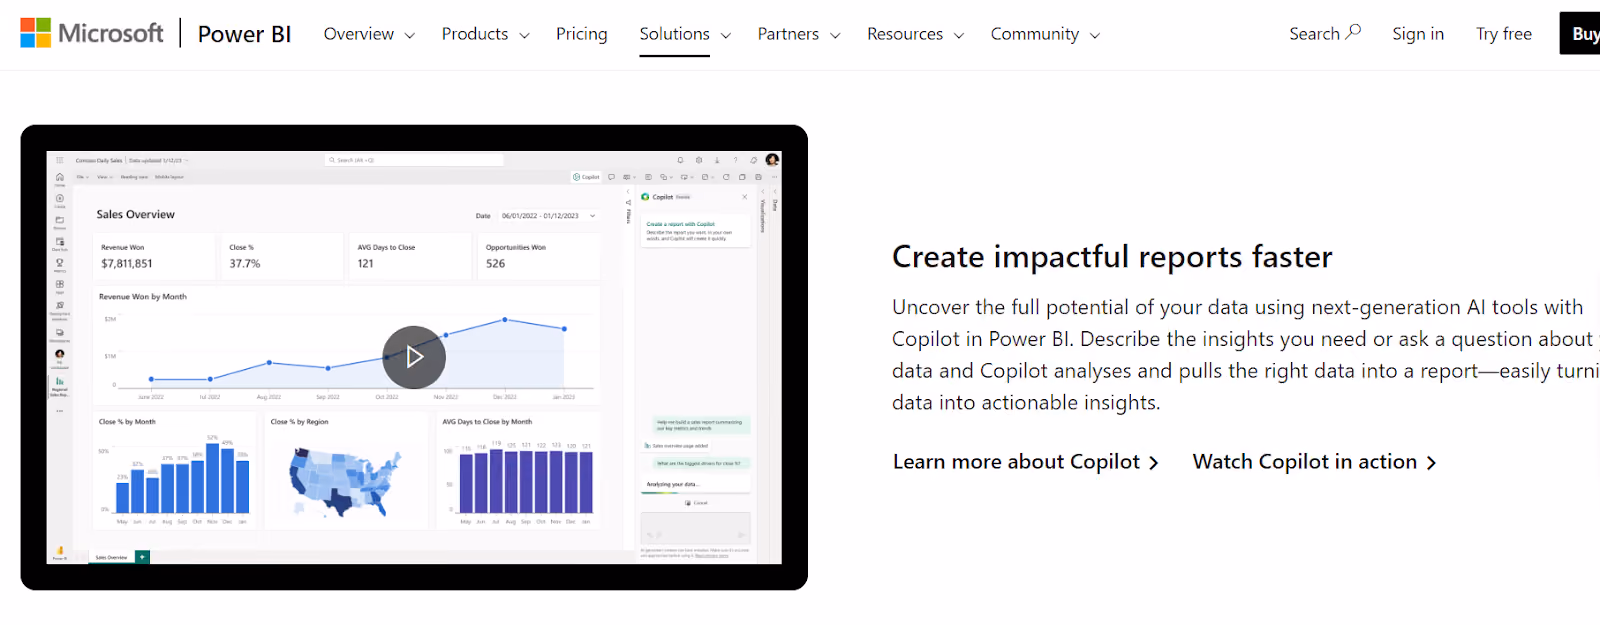Viewport: 1600px width, 625px height.
Task: Play the Copilot demo video
Action: [x=414, y=357]
